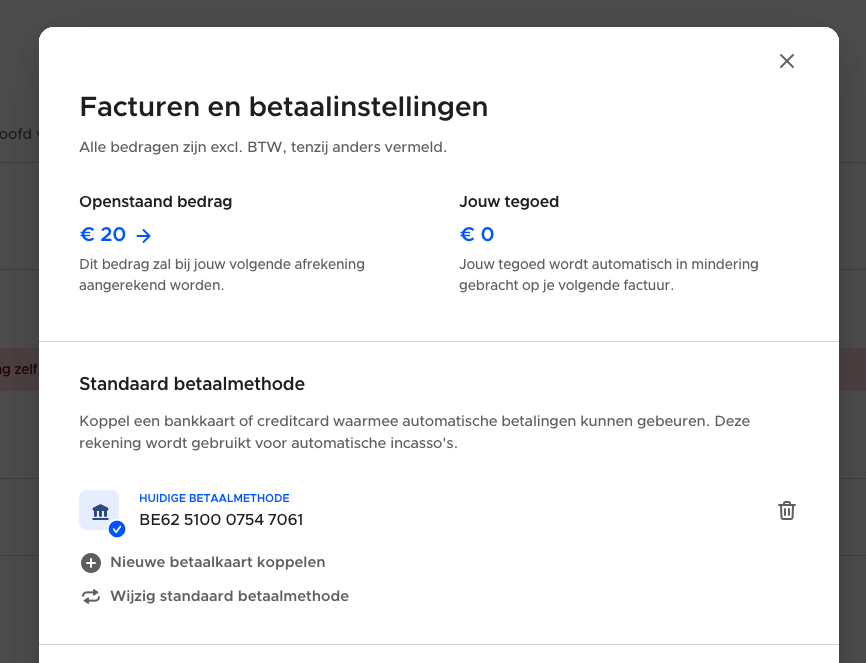The image size is (866, 663).
Task: Click the 'HUIDIGE BETAALMETHODE' label
Action: coord(214,498)
